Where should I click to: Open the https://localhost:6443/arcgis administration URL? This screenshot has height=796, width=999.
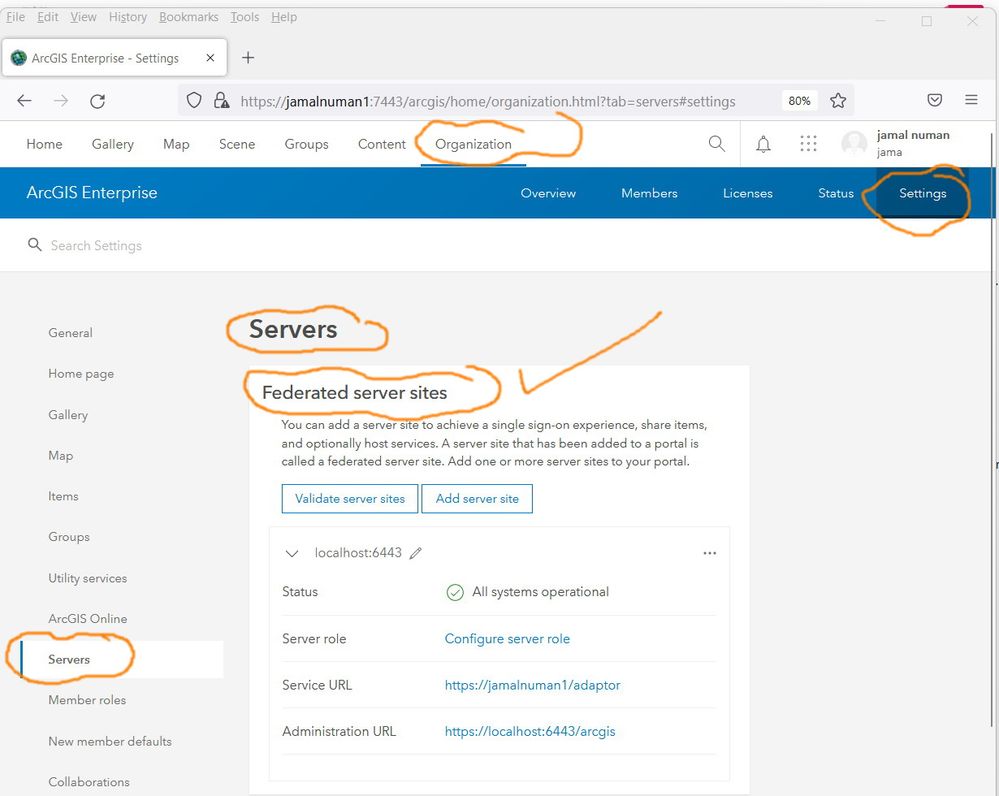coord(530,731)
